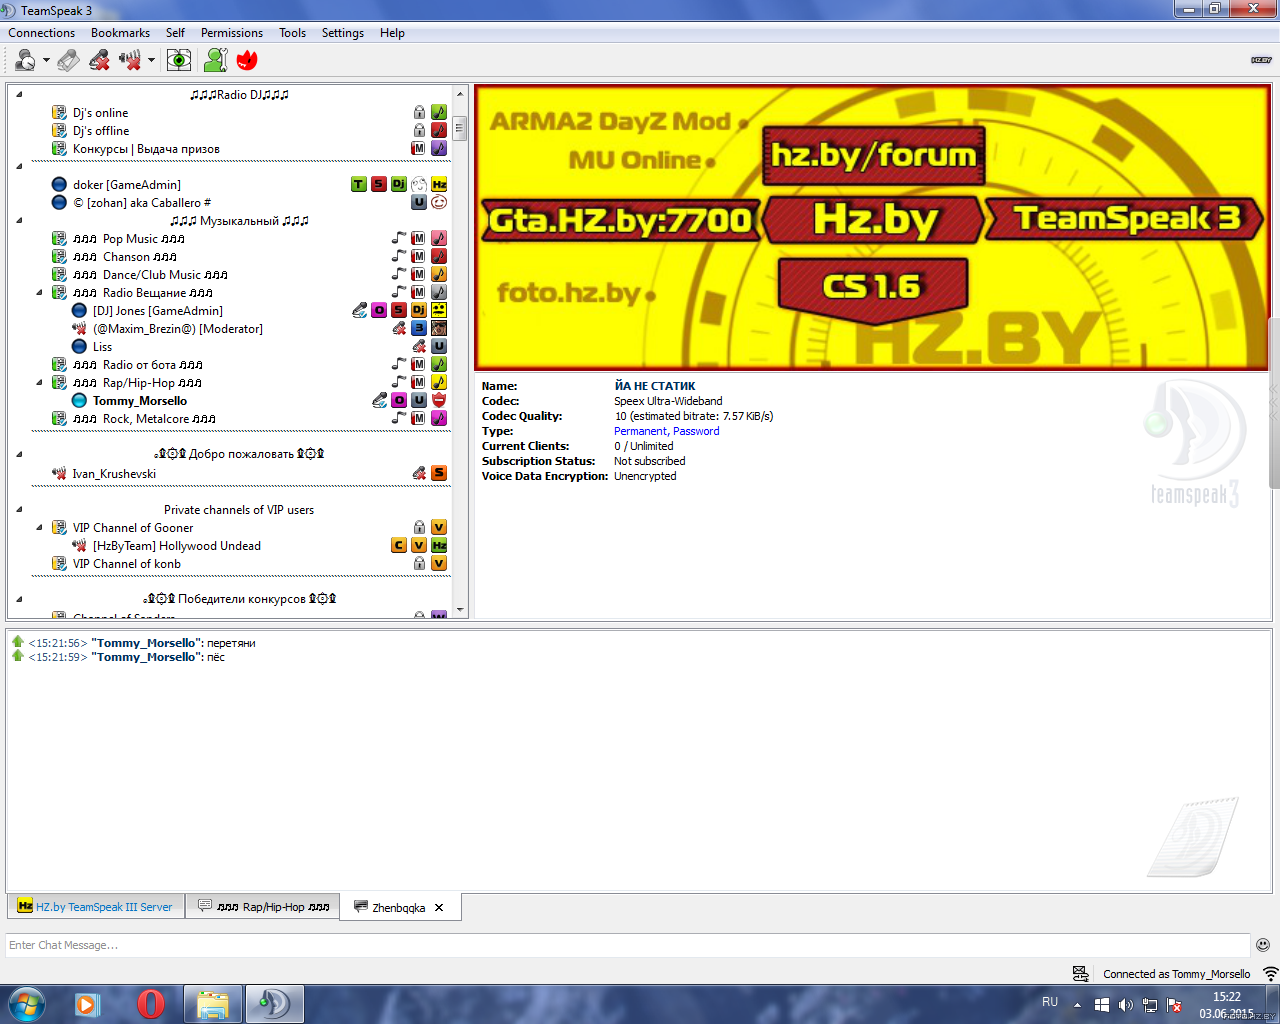Select the Dance/Club Music channel
This screenshot has width=1280, height=1024.
tap(150, 275)
